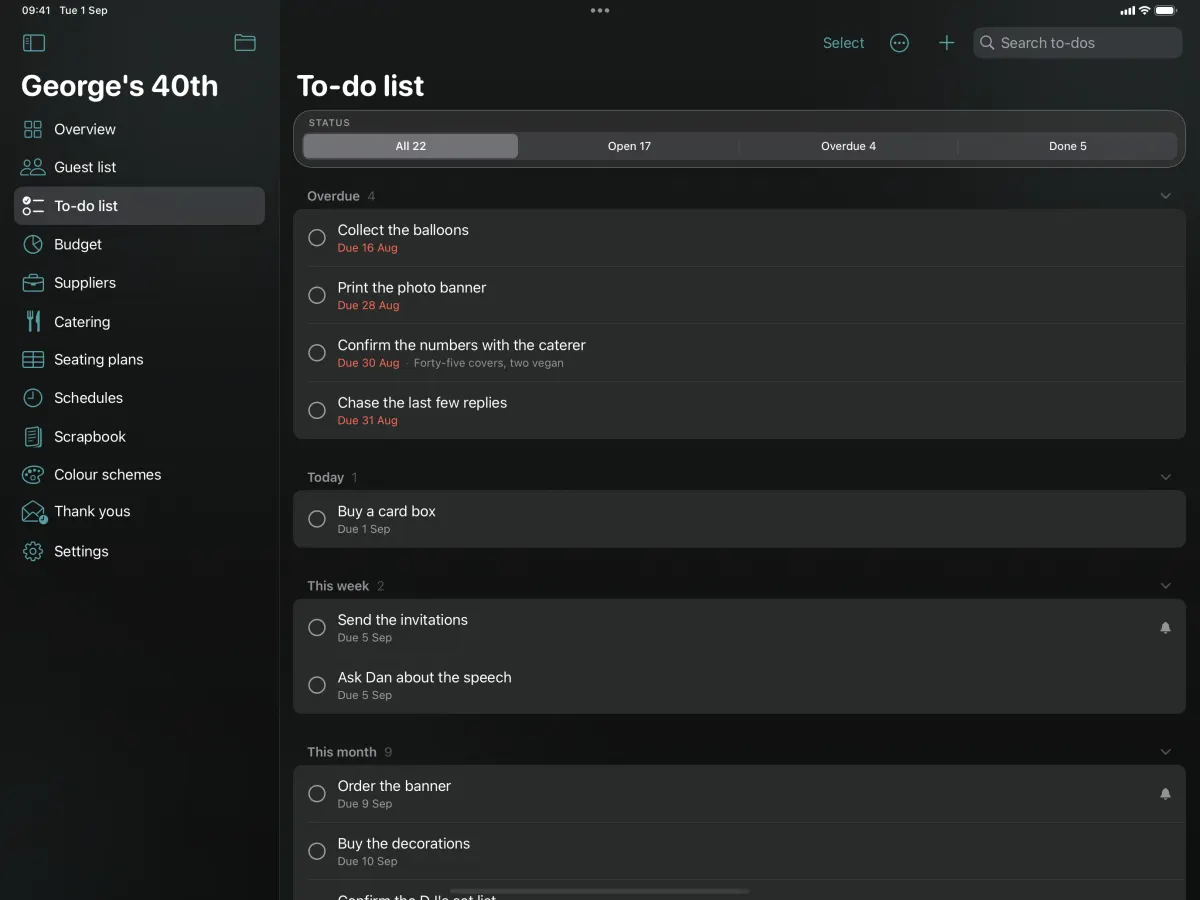The image size is (1200, 900).
Task: Open the Overview section label
Action: [x=85, y=129]
